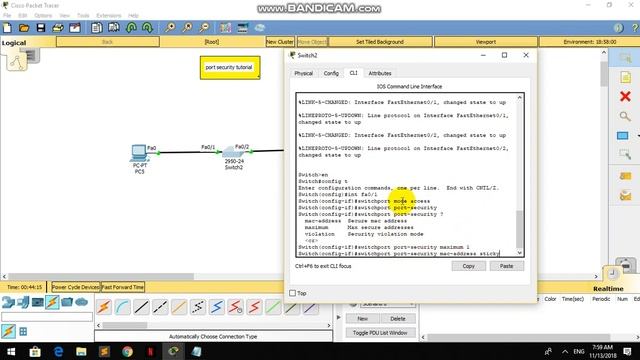
Task: Select the Add Simple PDU envelope tool
Action: [625, 176]
